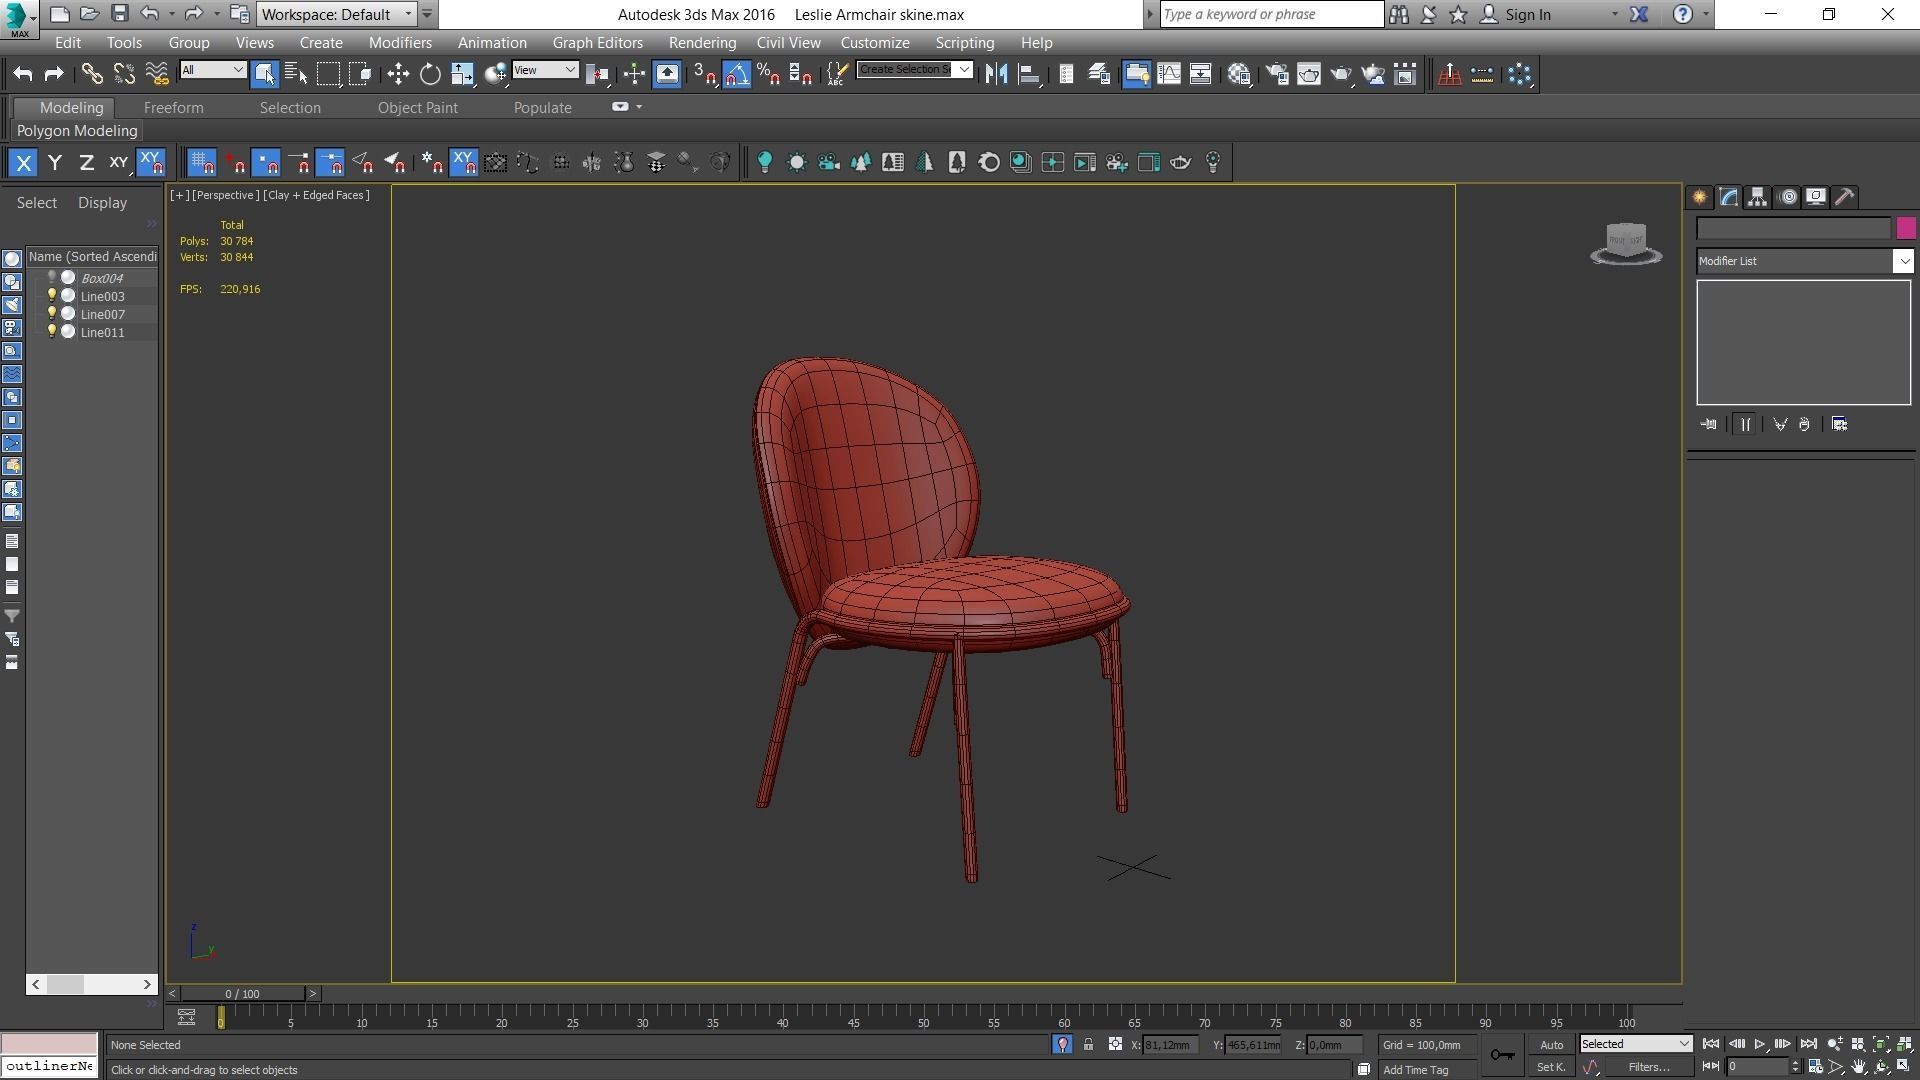Open the Help question-mark dropdown arrow
This screenshot has height=1080, width=1920.
tap(1705, 14)
